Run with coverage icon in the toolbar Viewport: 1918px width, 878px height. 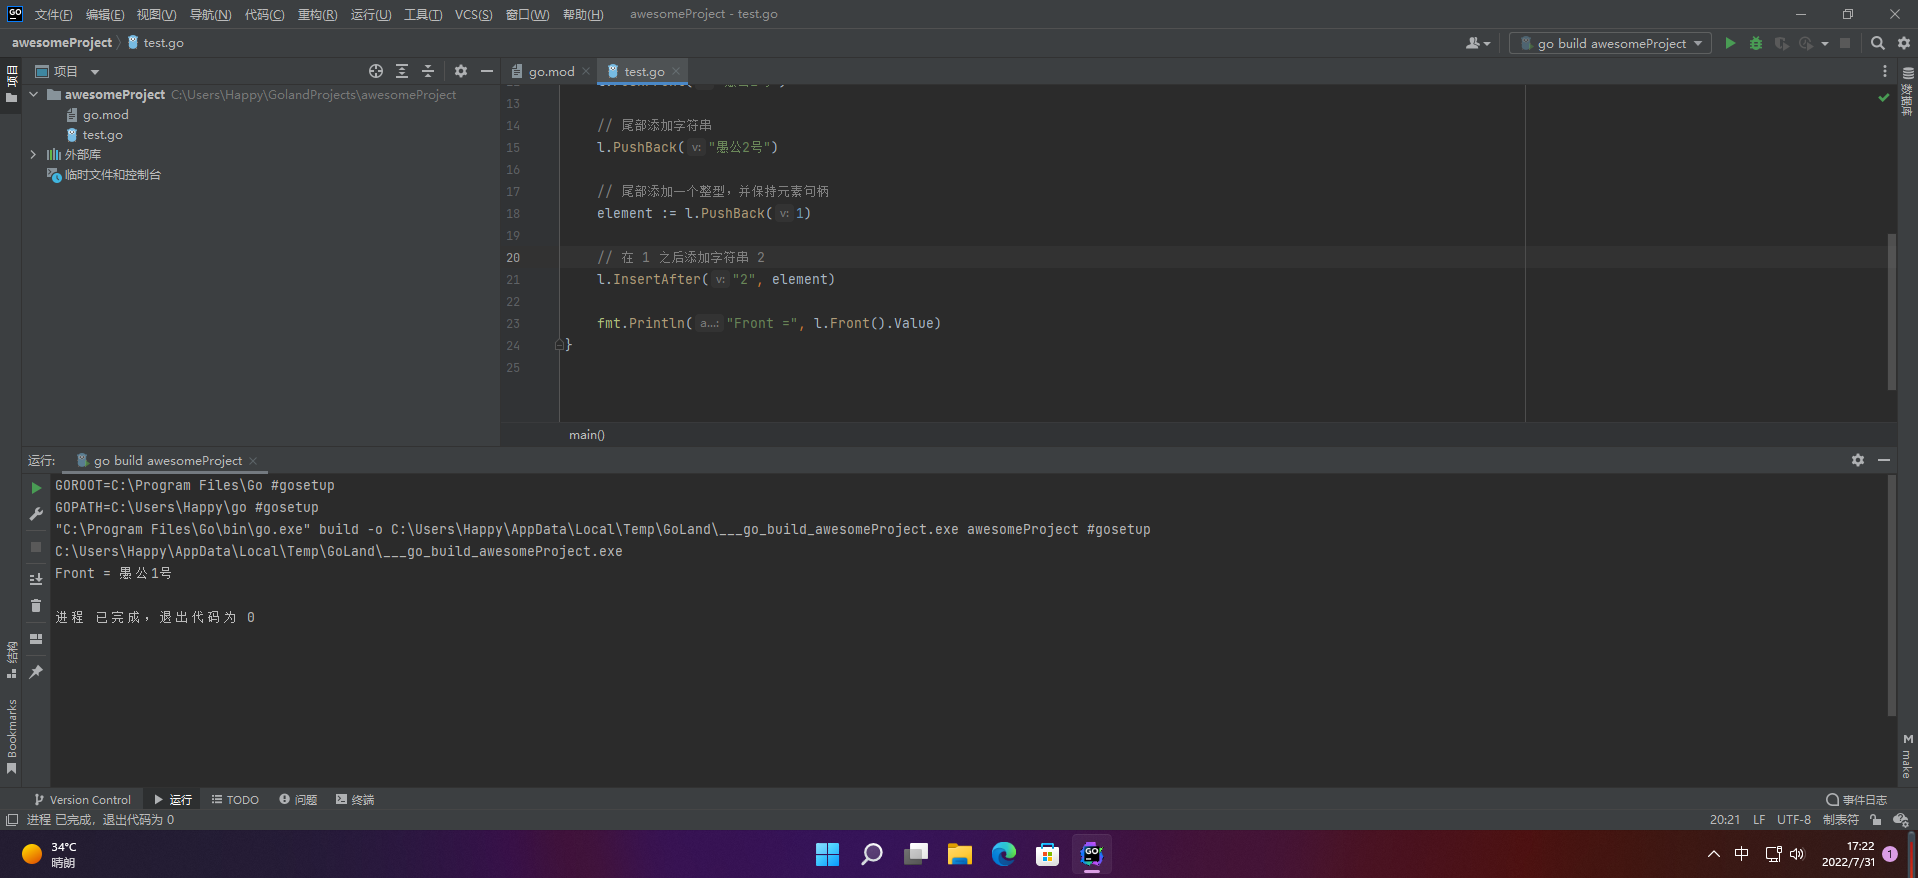1781,43
